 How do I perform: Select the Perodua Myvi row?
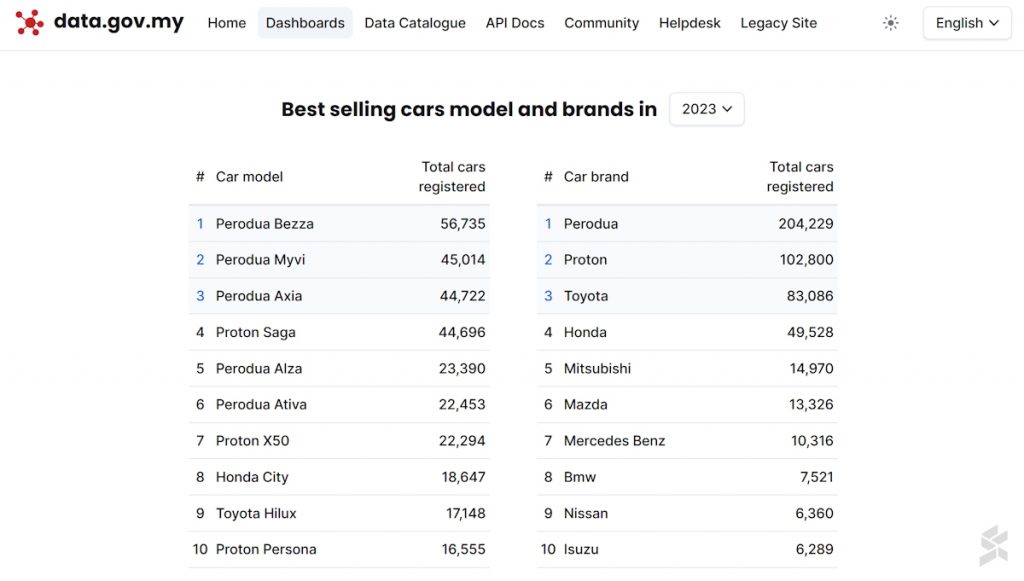339,260
